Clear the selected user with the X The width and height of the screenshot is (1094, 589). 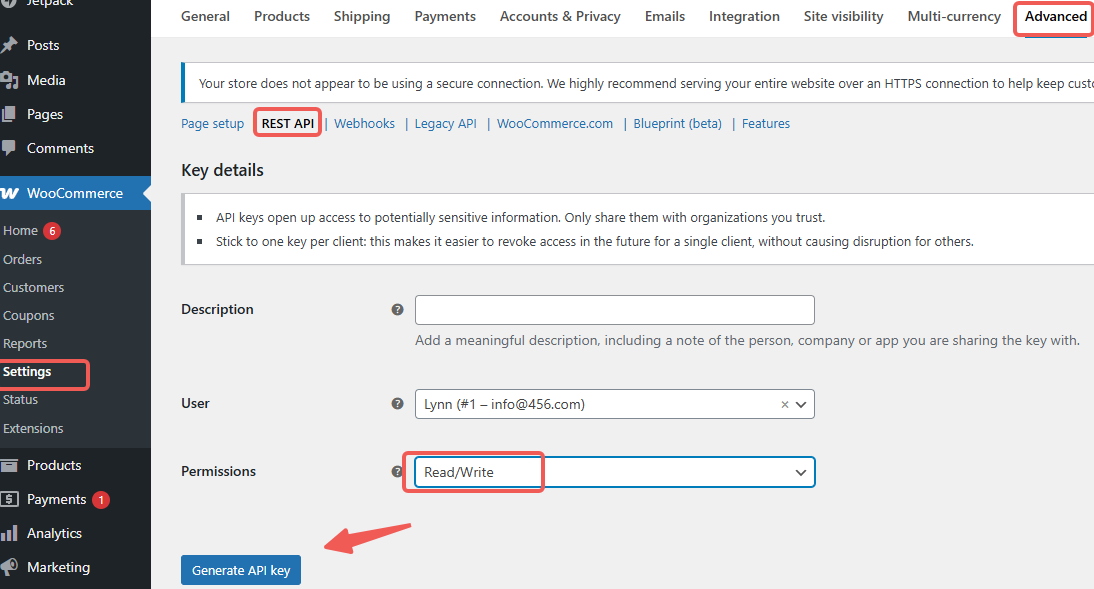click(785, 405)
